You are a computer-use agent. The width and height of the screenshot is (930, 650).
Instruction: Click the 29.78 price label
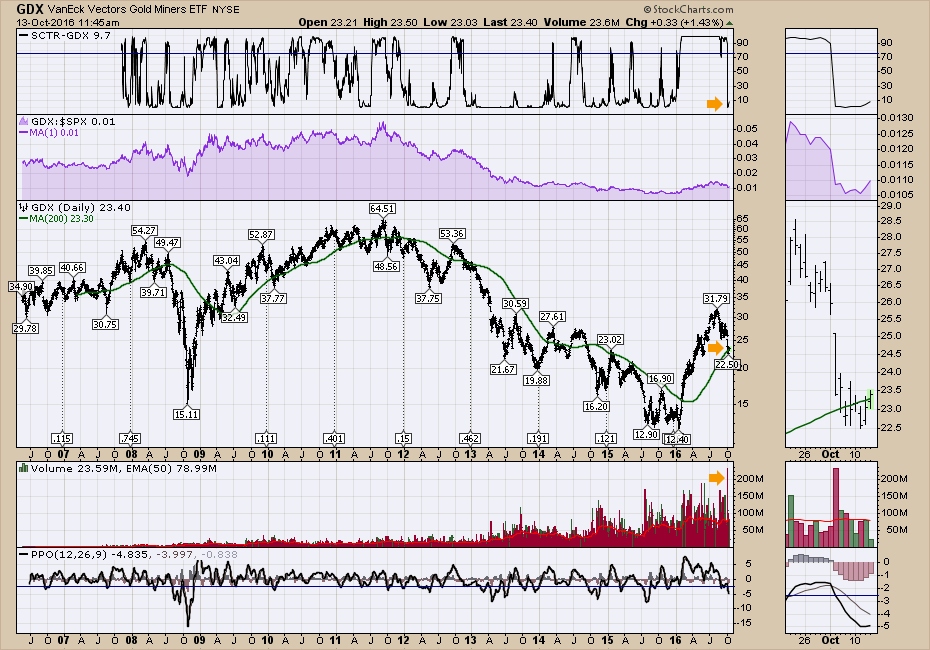(25, 328)
